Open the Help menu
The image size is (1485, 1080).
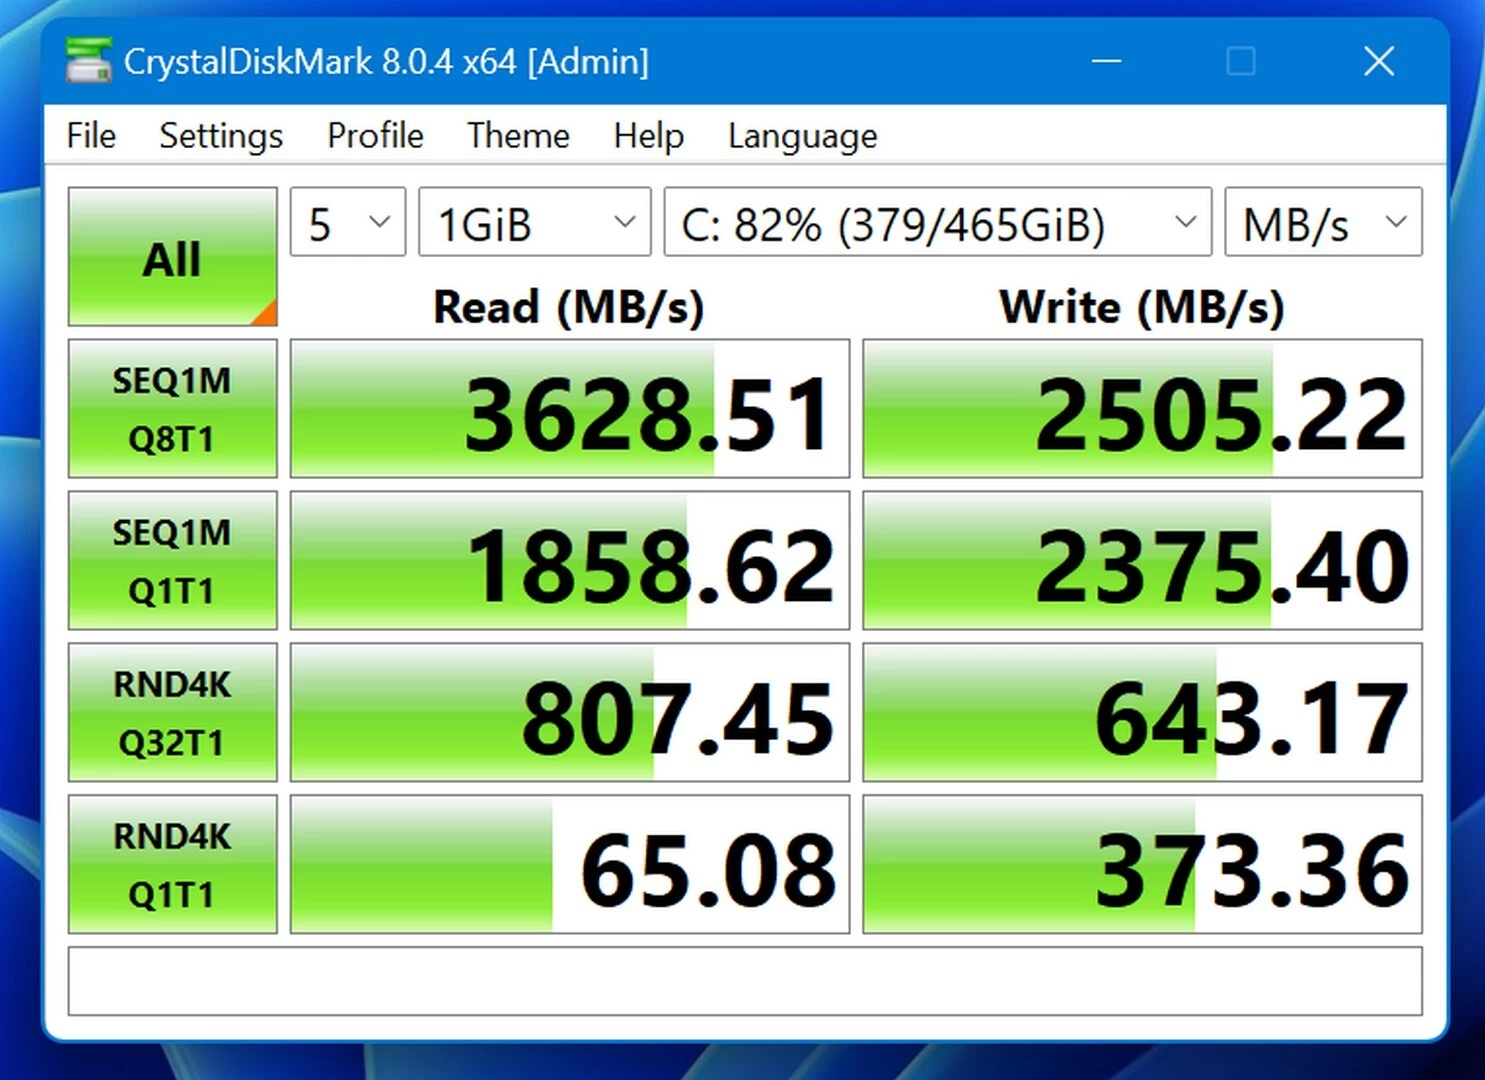click(648, 136)
